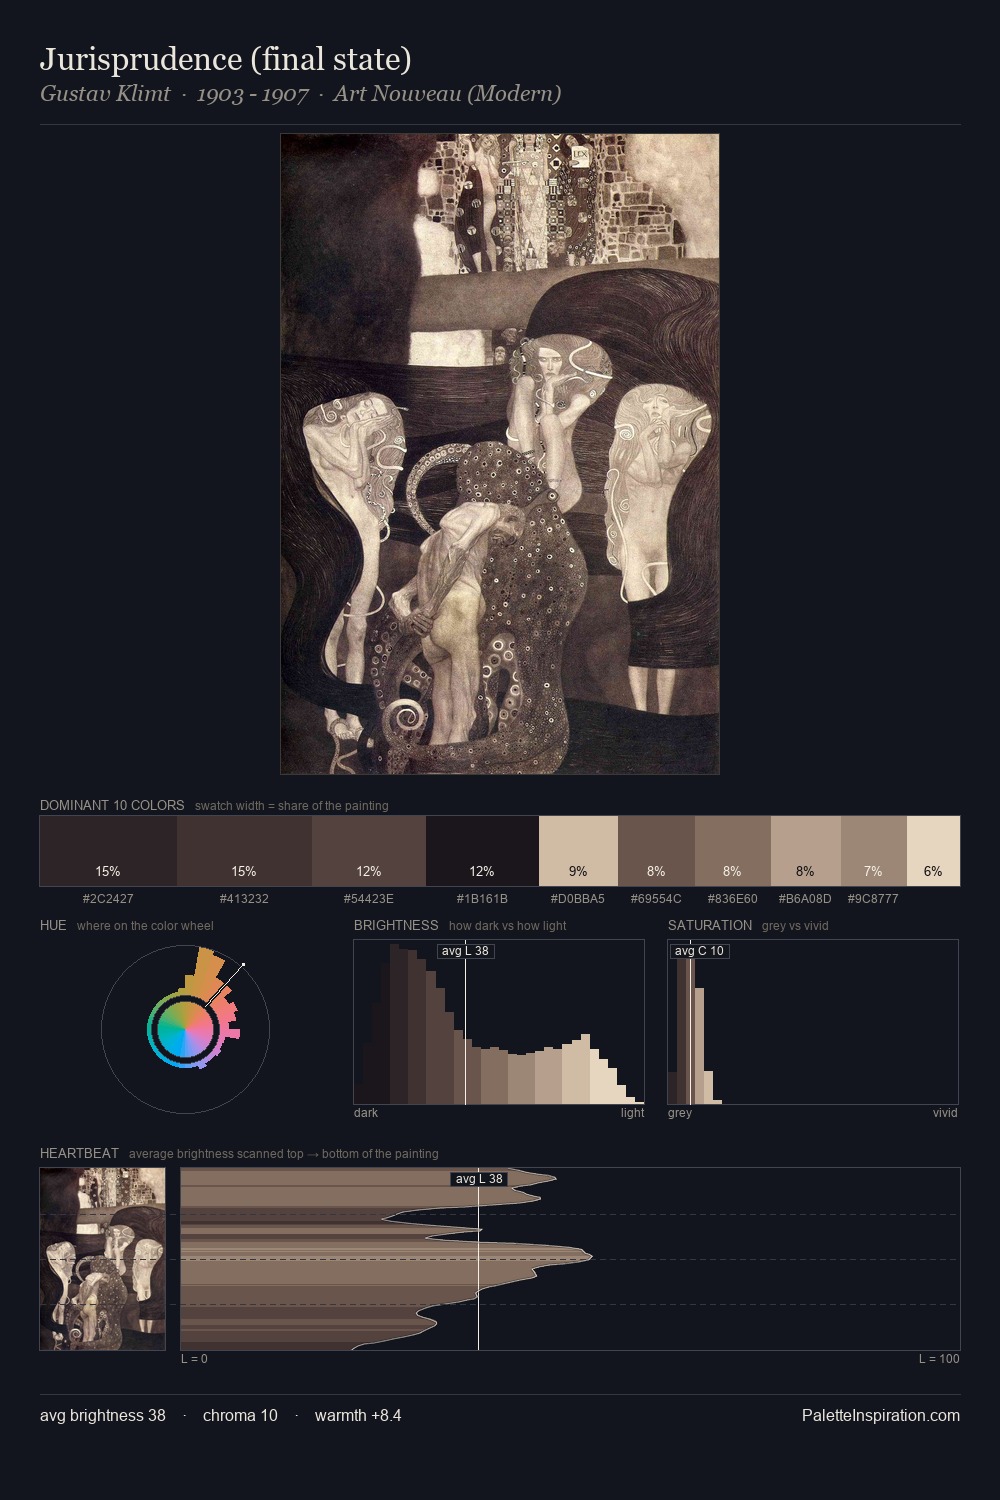The width and height of the screenshot is (1000, 1500).
Task: Click hex code '#D0BBA5'
Action: tap(578, 899)
